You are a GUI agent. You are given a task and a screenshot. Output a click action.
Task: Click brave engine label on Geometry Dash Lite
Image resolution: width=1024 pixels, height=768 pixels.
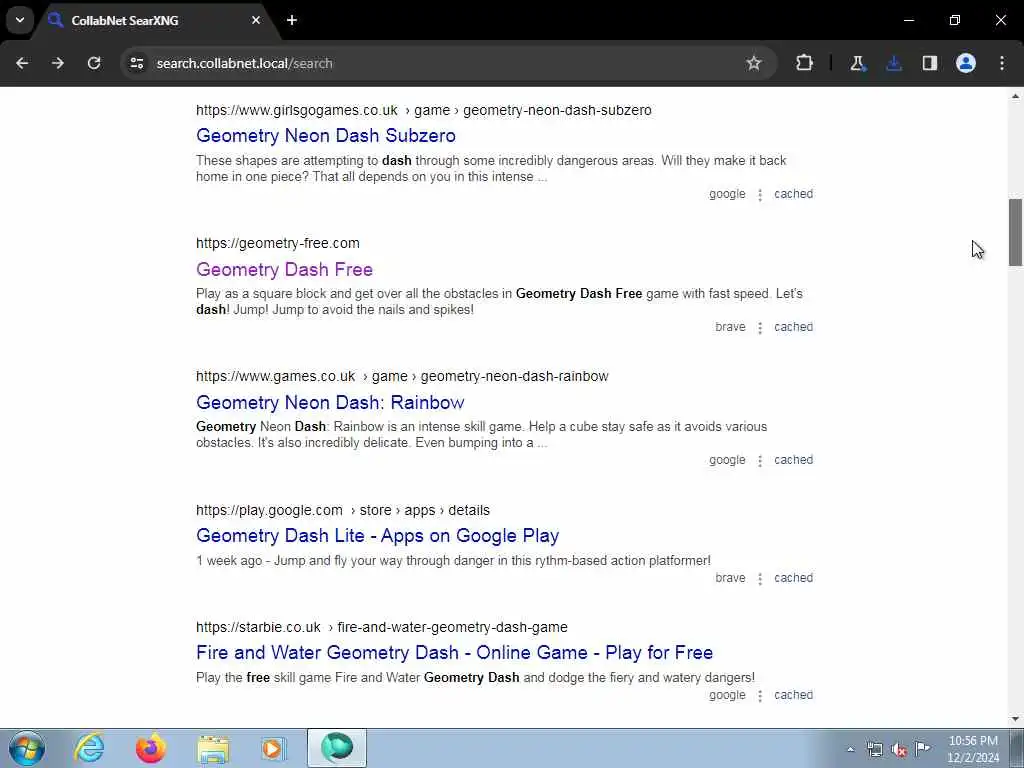pos(730,578)
